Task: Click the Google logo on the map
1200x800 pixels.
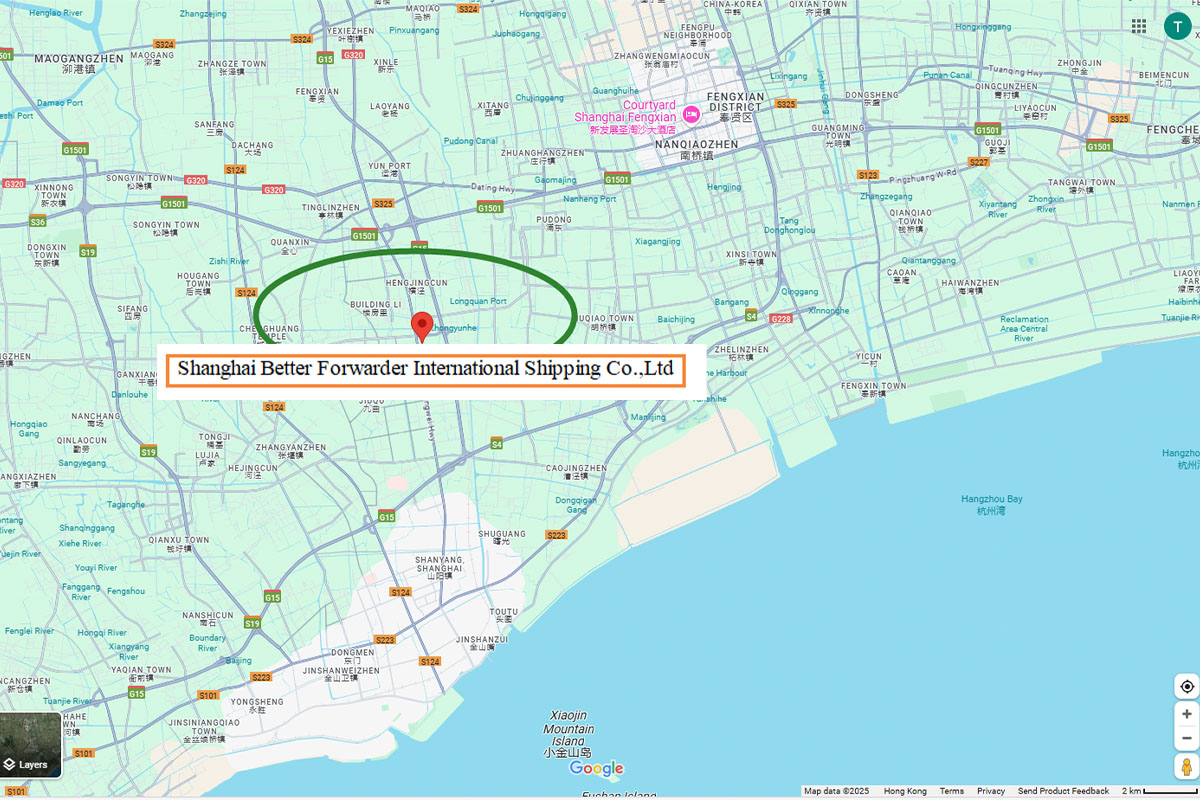Action: tap(596, 769)
